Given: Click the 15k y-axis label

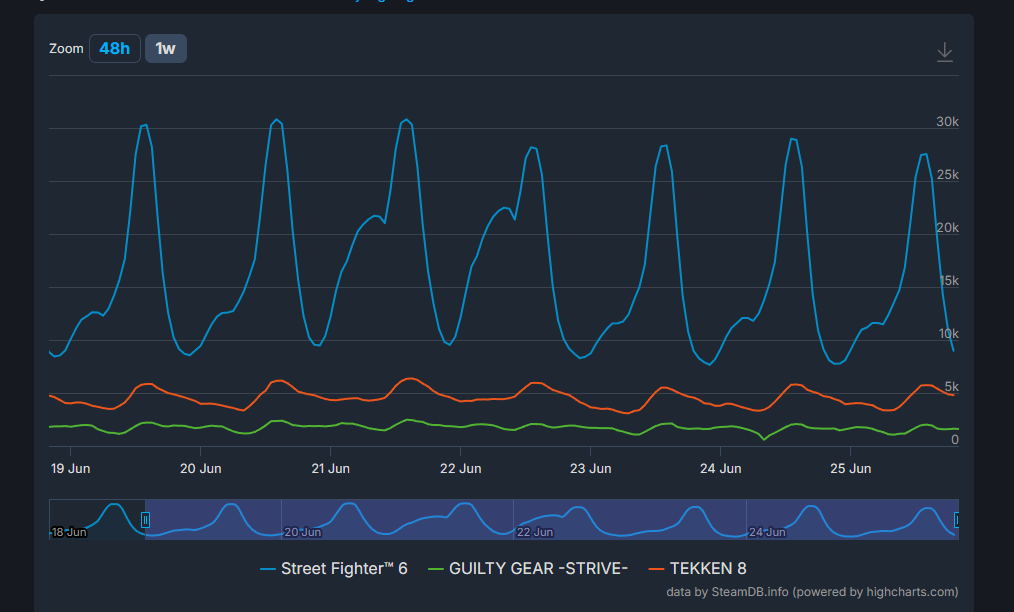Looking at the screenshot, I should coord(949,281).
